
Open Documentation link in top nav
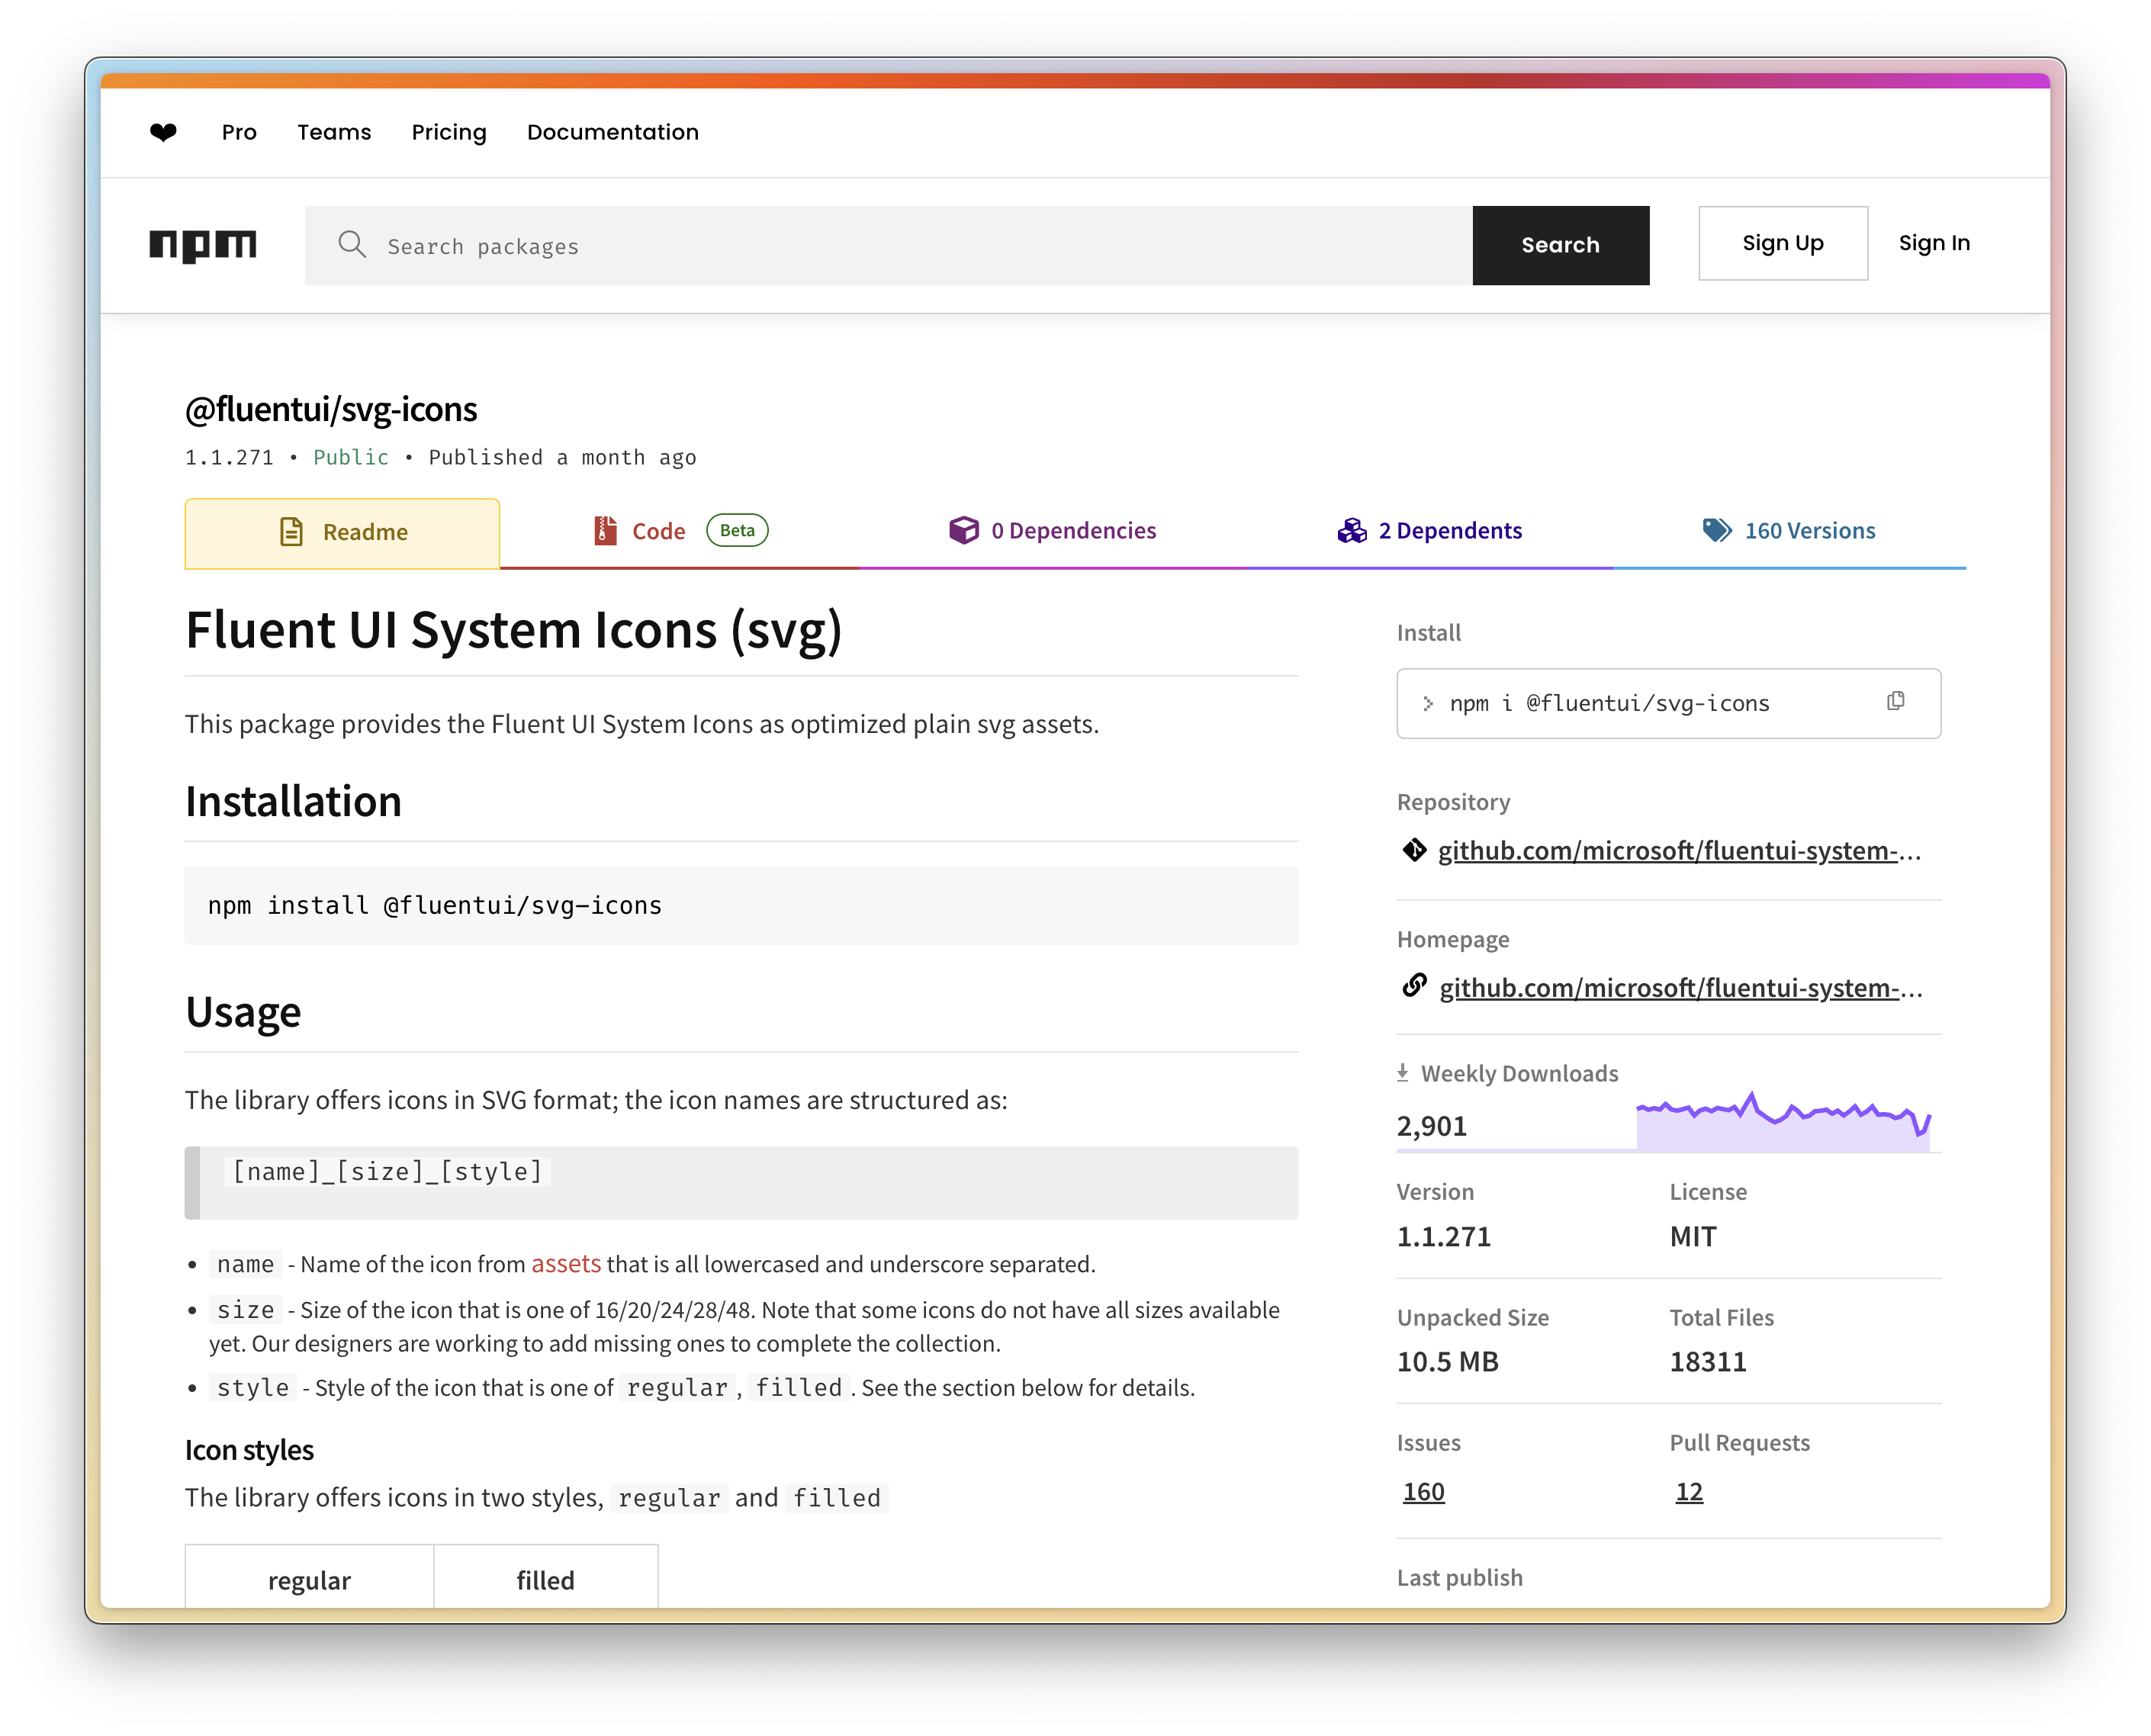tap(613, 132)
